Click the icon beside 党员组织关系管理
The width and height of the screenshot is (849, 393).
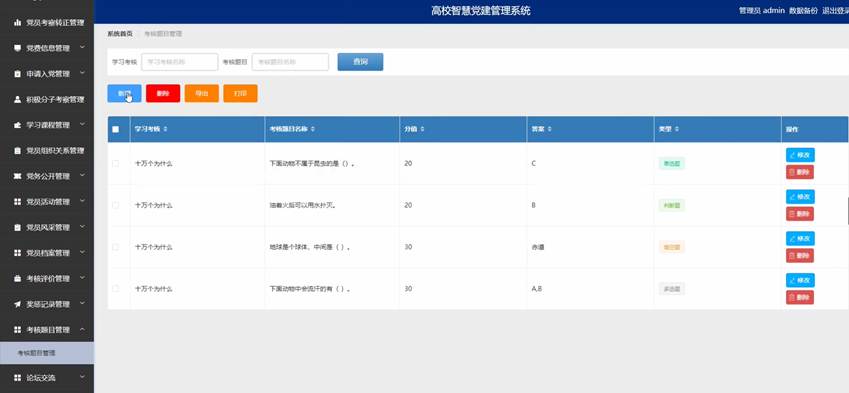[17, 150]
